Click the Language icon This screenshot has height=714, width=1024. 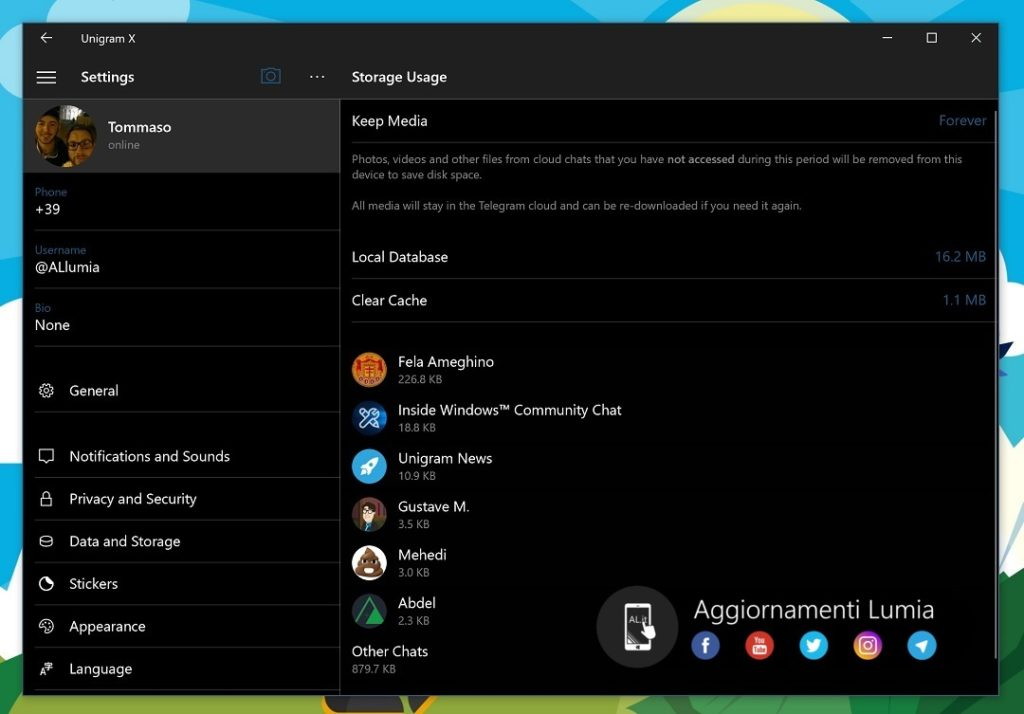pyautogui.click(x=46, y=668)
